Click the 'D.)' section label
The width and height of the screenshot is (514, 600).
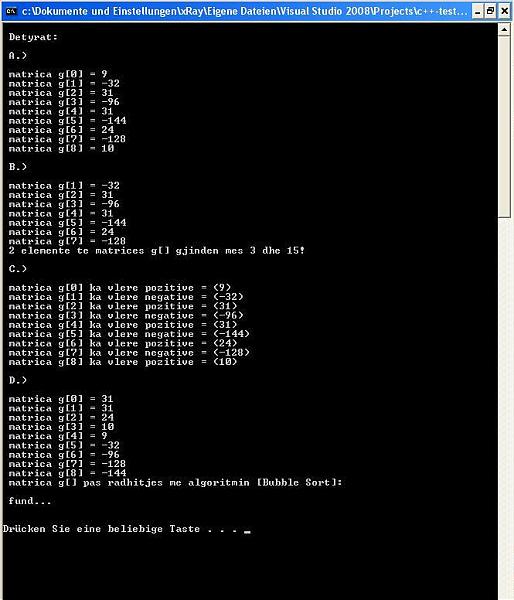(18, 380)
